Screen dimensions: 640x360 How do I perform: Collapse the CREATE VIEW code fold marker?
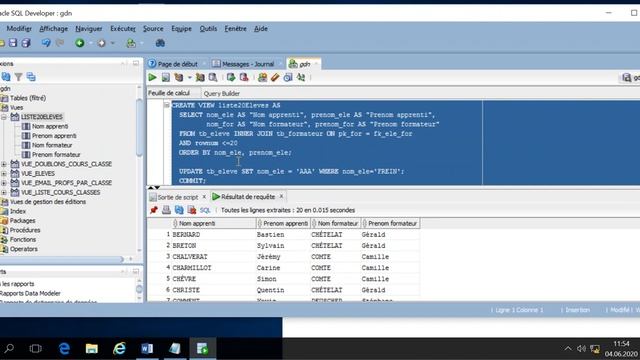(167, 105)
